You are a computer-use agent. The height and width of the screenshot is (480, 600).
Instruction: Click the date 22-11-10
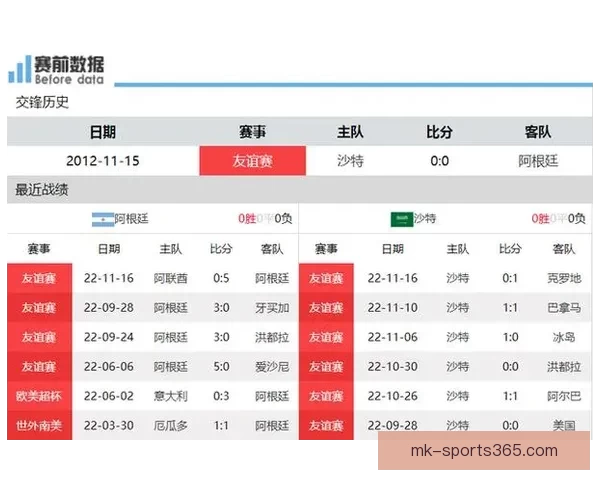(x=393, y=308)
